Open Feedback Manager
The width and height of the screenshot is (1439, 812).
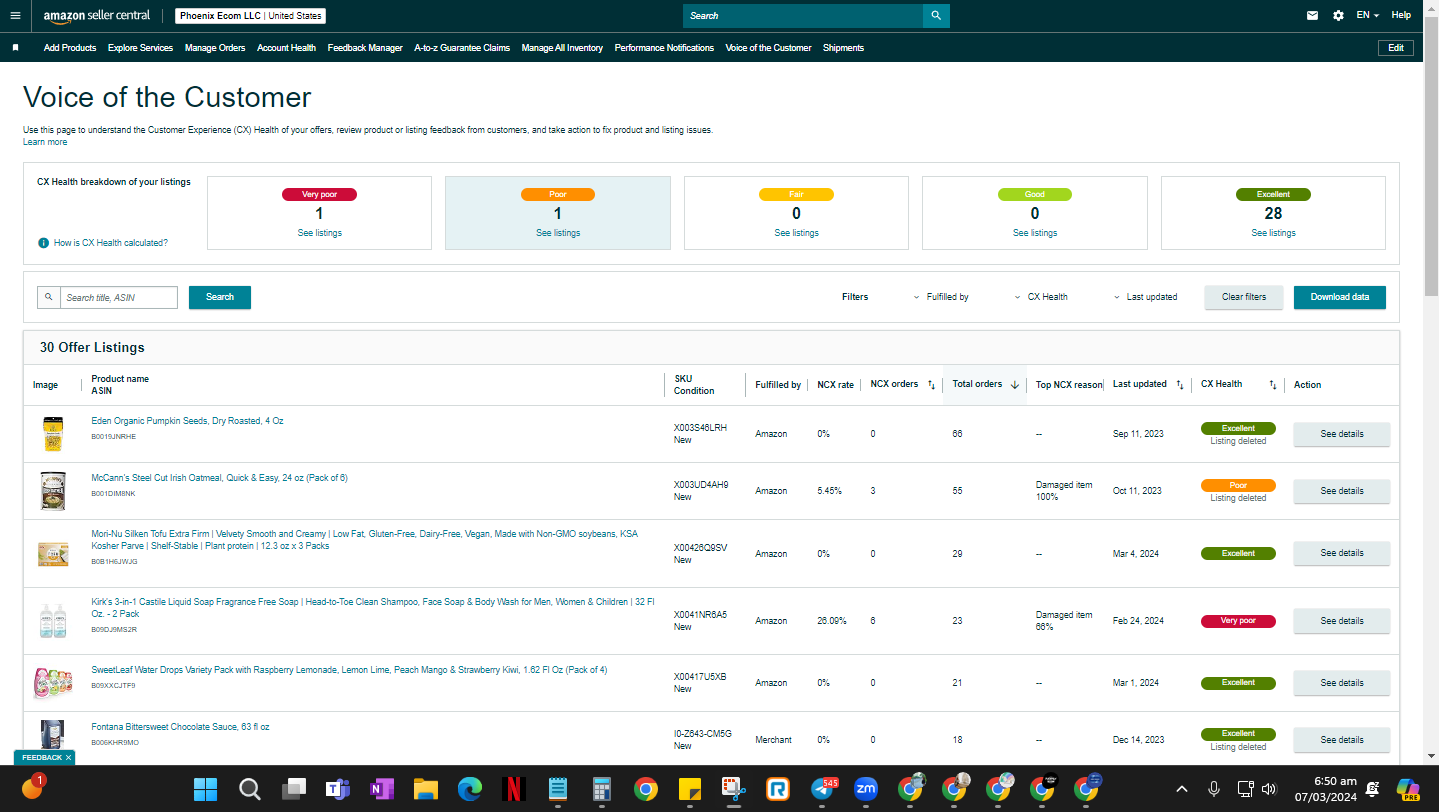point(365,48)
